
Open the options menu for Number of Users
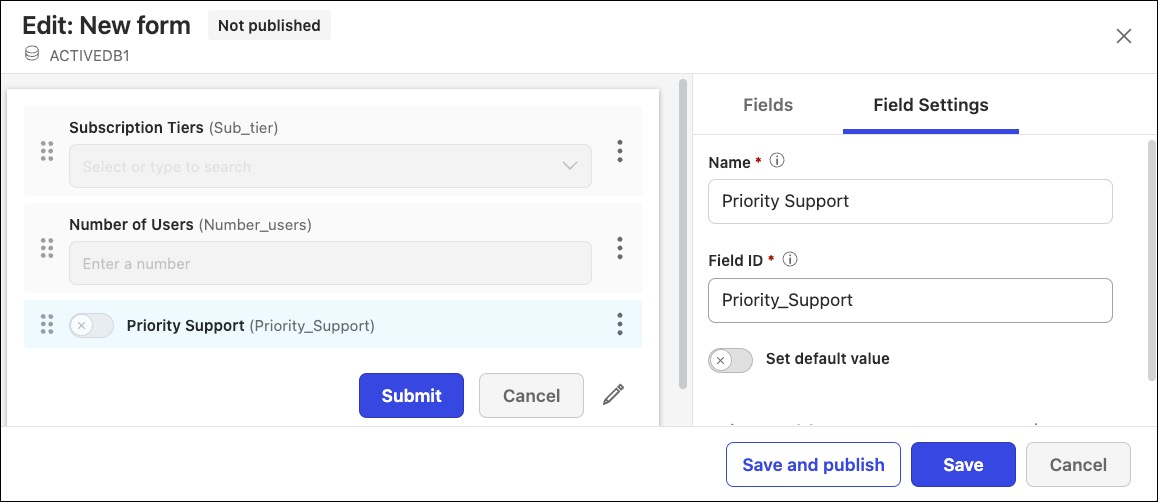click(620, 248)
